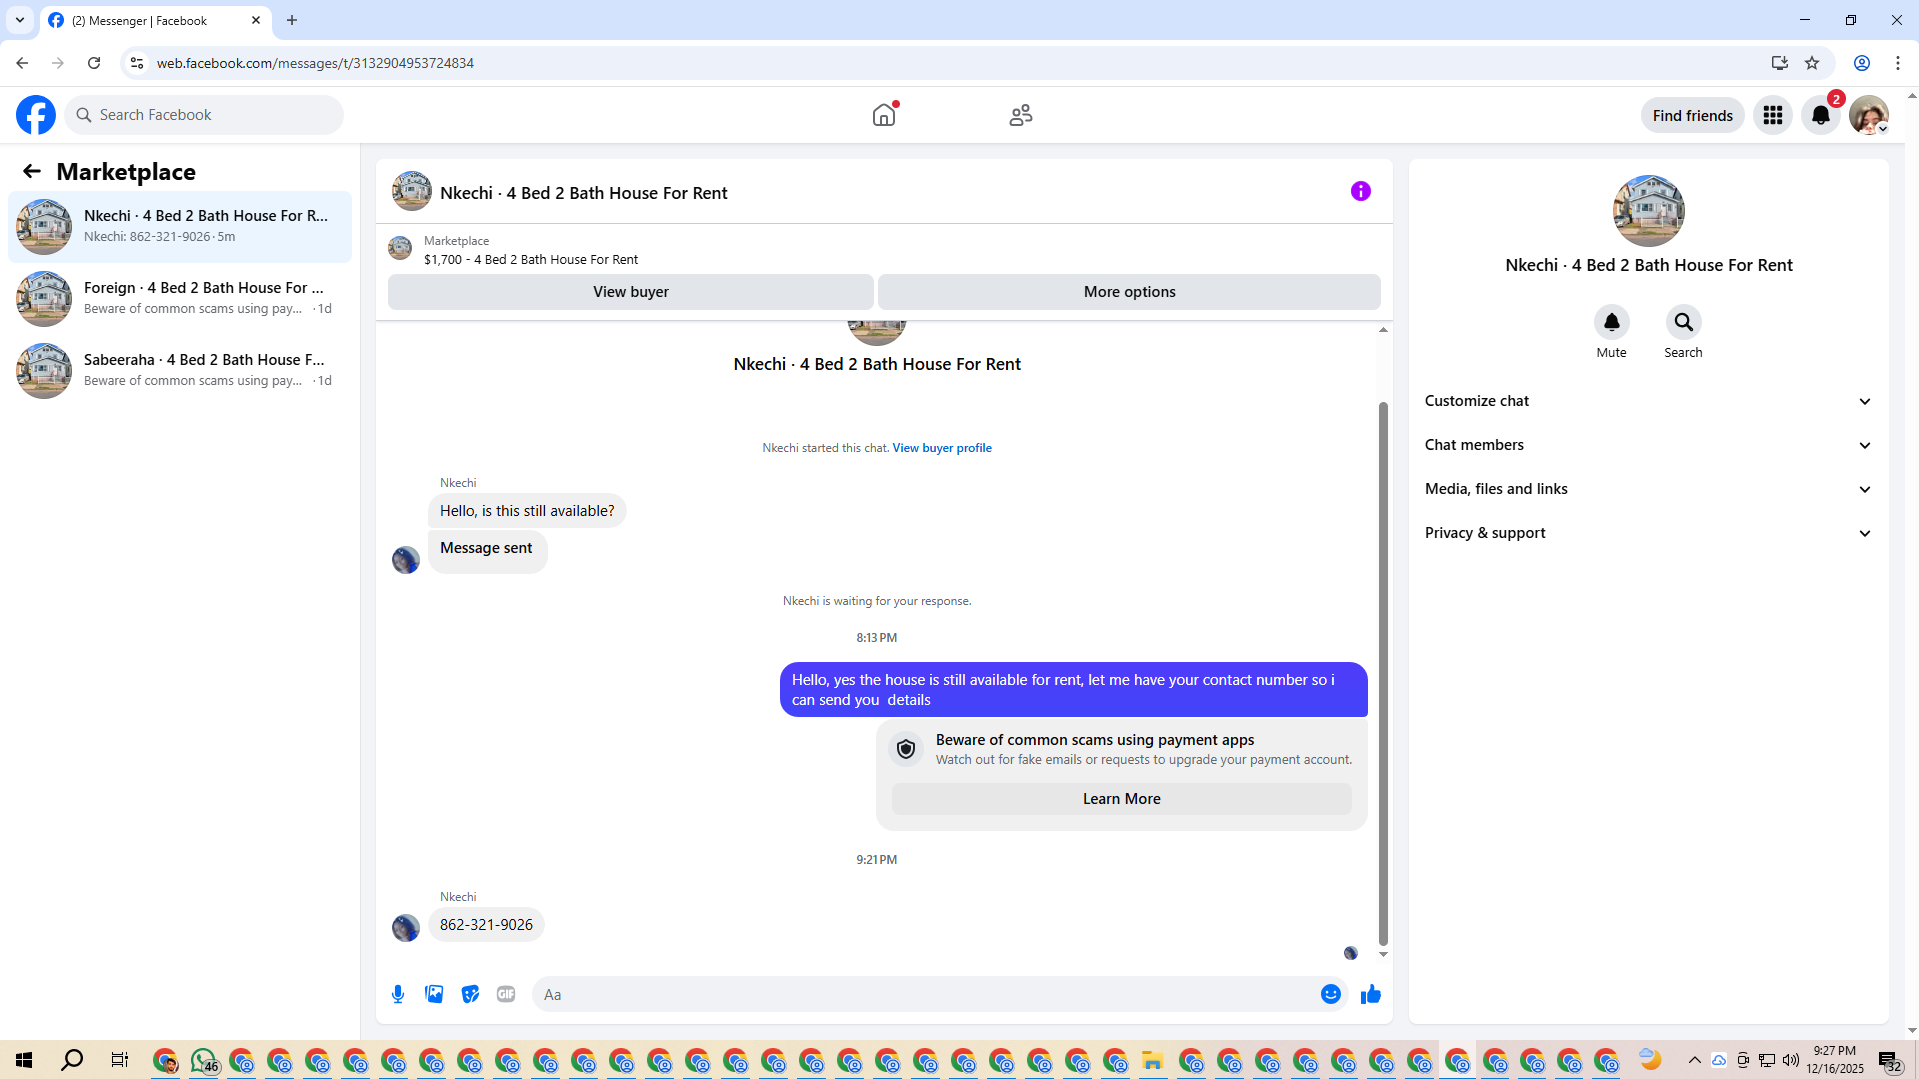1919x1079 pixels.
Task: Open the View buyer profile link
Action: pyautogui.click(x=942, y=448)
